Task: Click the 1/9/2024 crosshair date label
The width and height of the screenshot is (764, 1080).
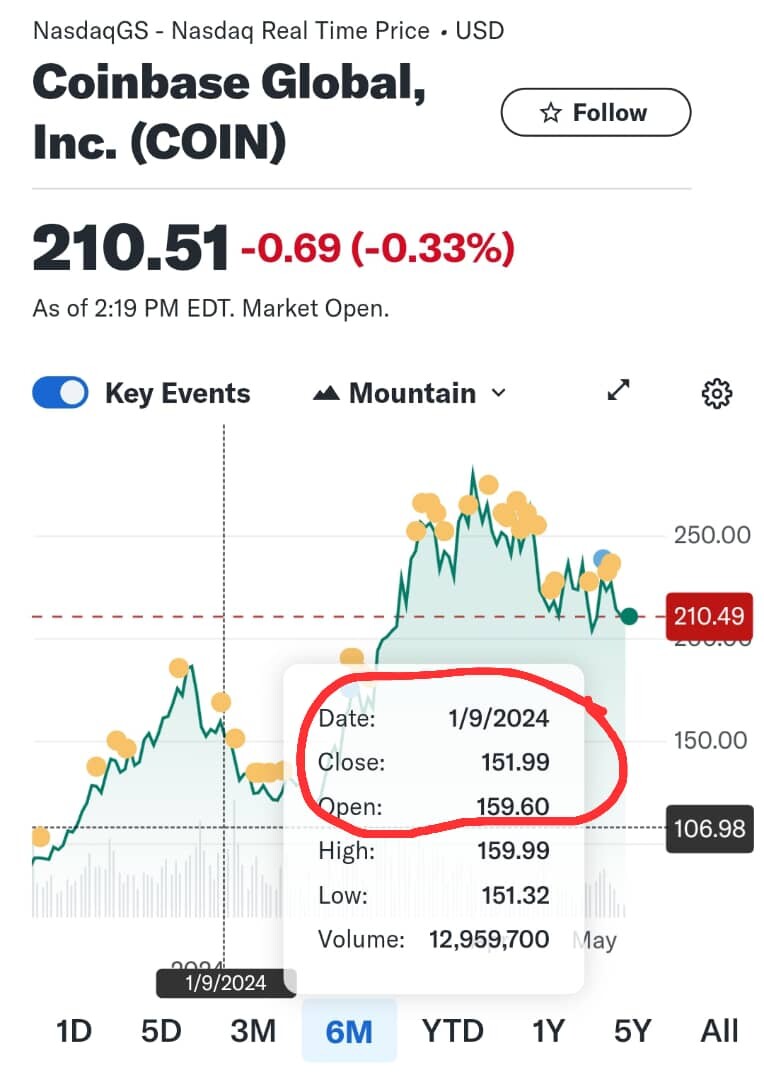Action: [226, 983]
